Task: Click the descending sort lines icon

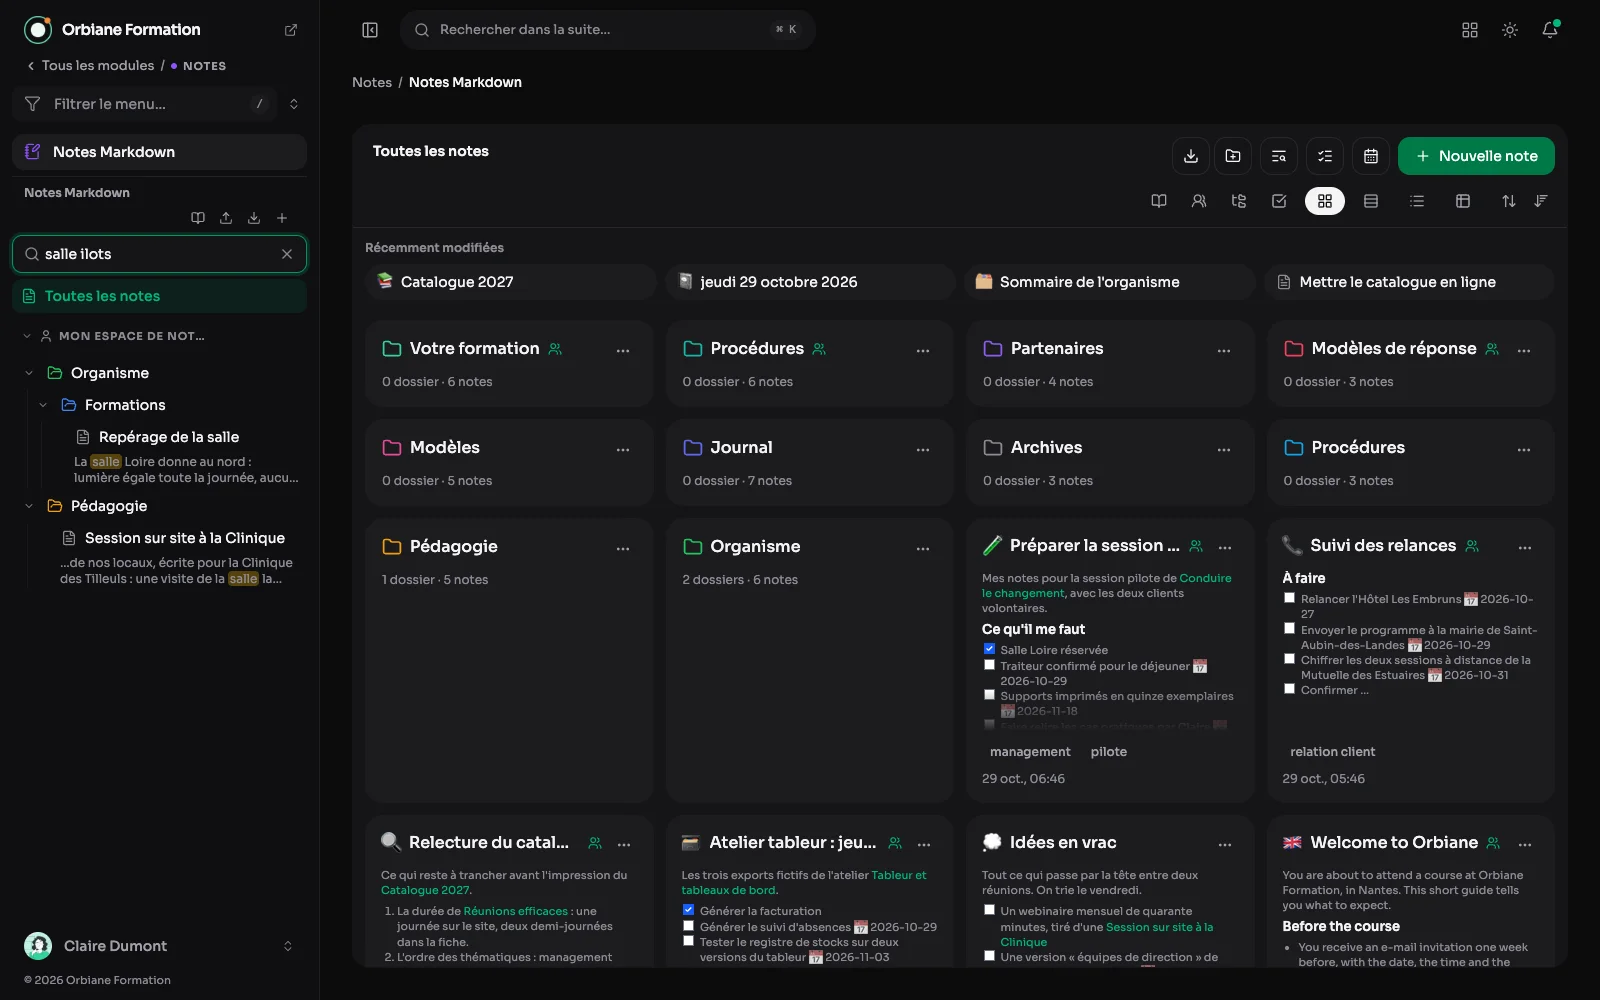Action: point(1541,201)
